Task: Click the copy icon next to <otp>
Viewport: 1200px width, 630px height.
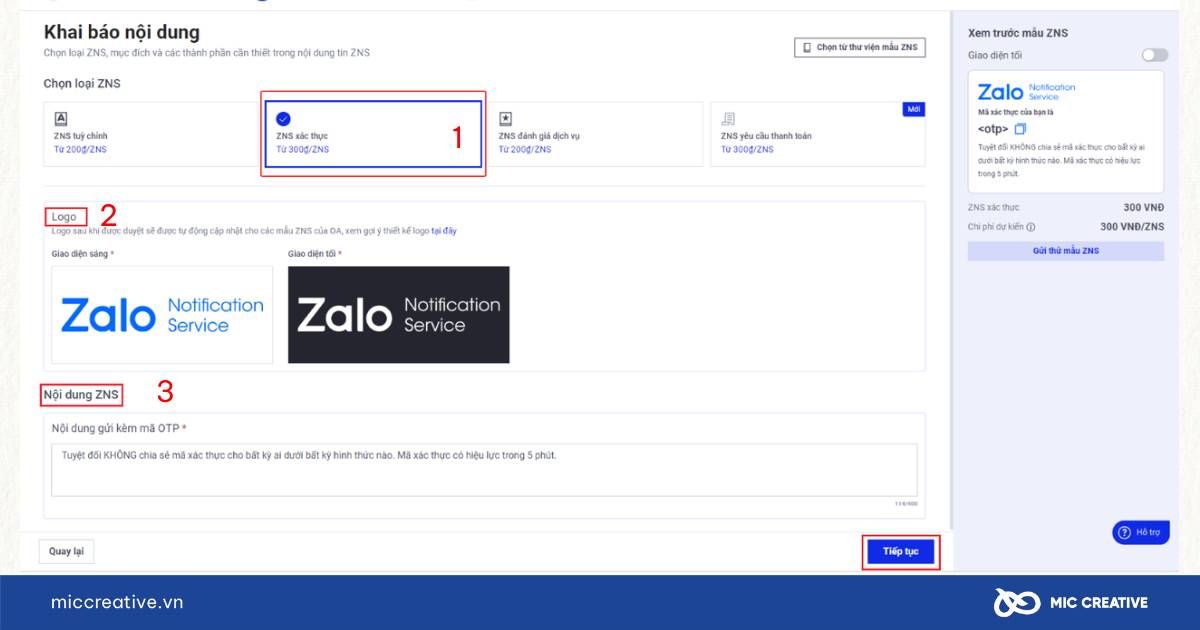Action: point(1020,129)
